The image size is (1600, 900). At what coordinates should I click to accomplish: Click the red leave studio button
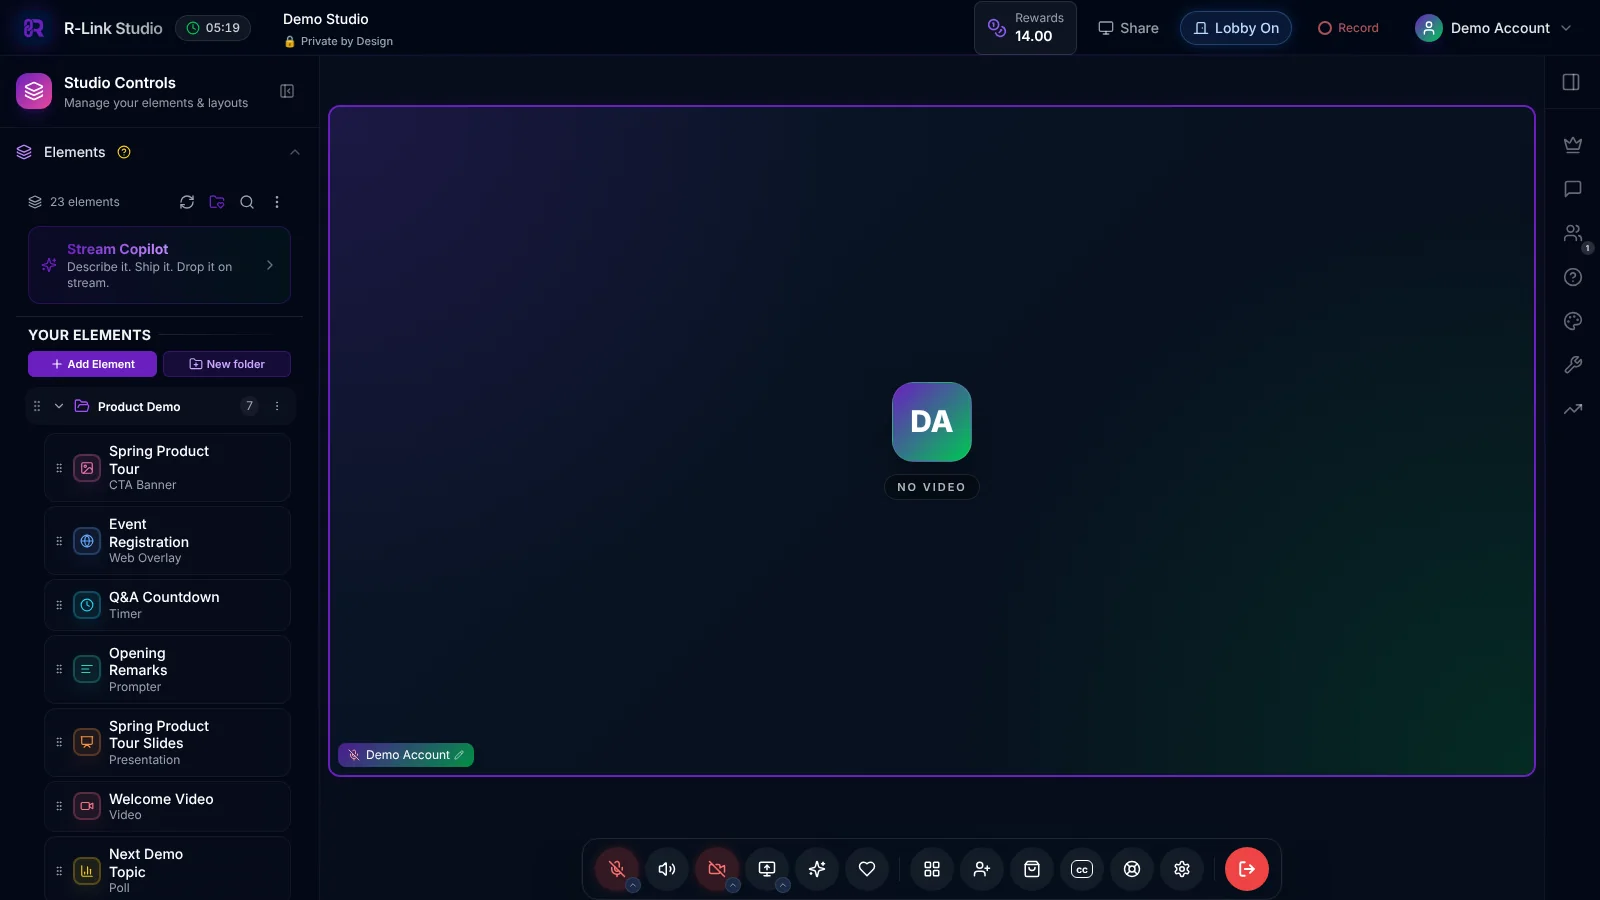pyautogui.click(x=1247, y=869)
